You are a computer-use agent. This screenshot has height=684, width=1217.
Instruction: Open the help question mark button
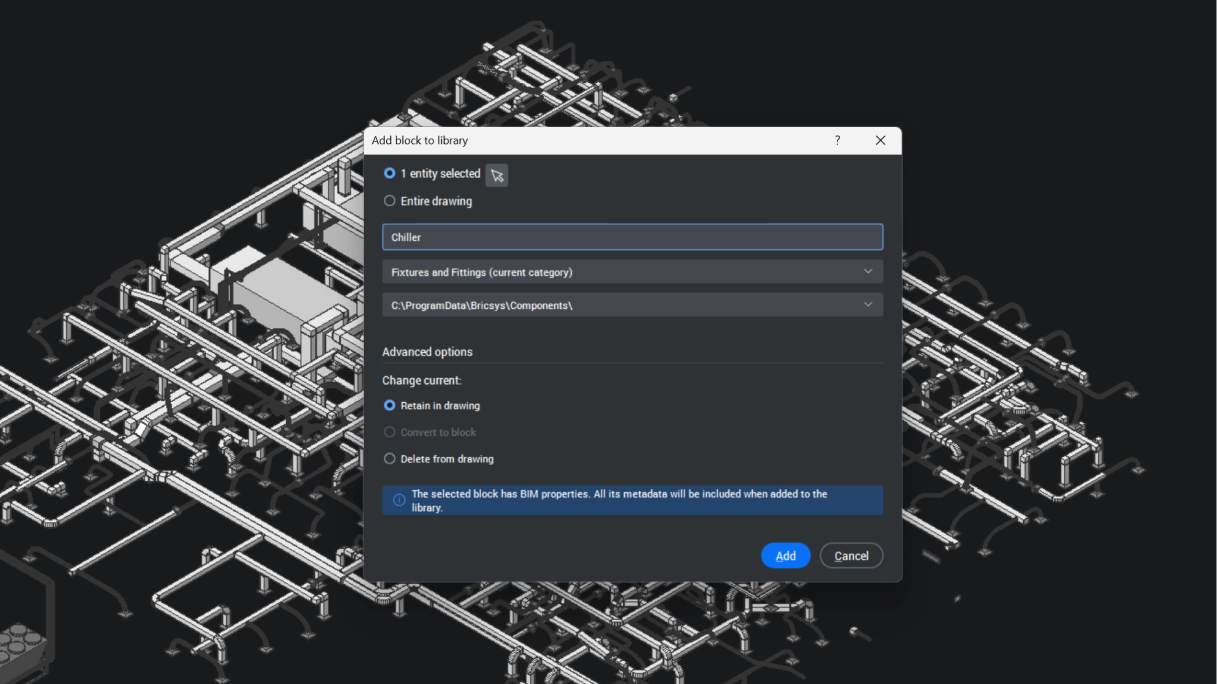click(838, 140)
